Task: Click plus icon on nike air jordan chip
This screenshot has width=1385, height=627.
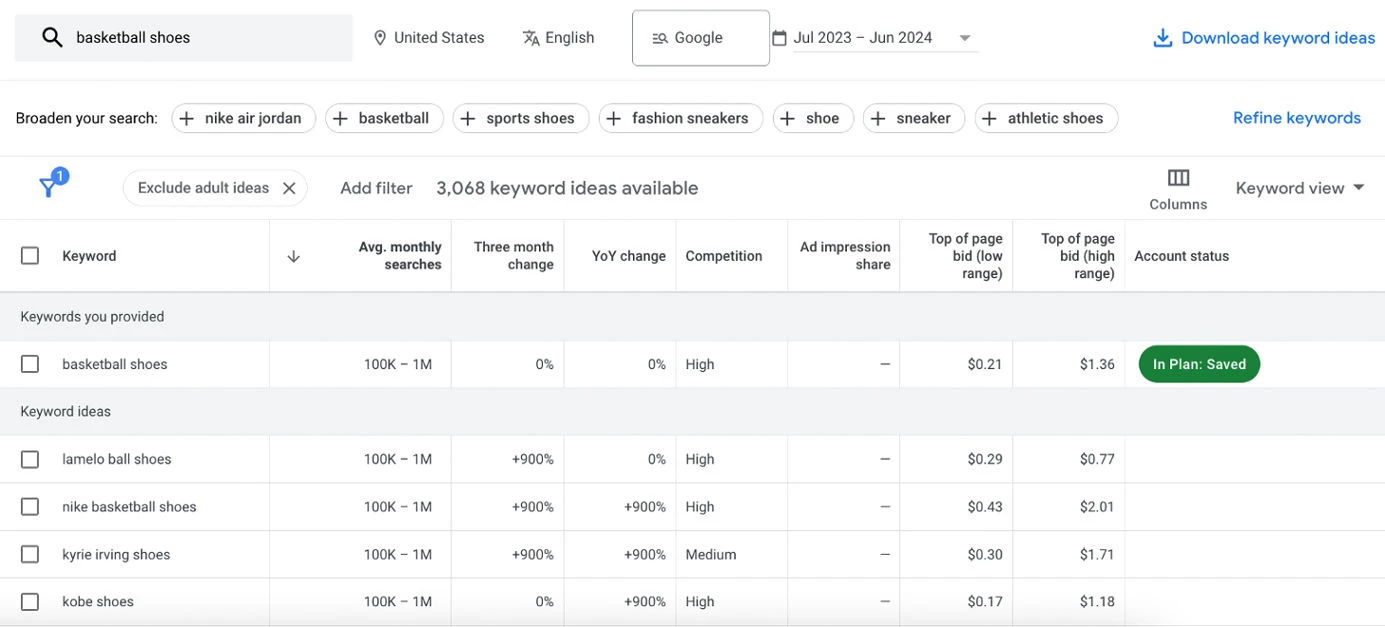Action: pos(187,118)
